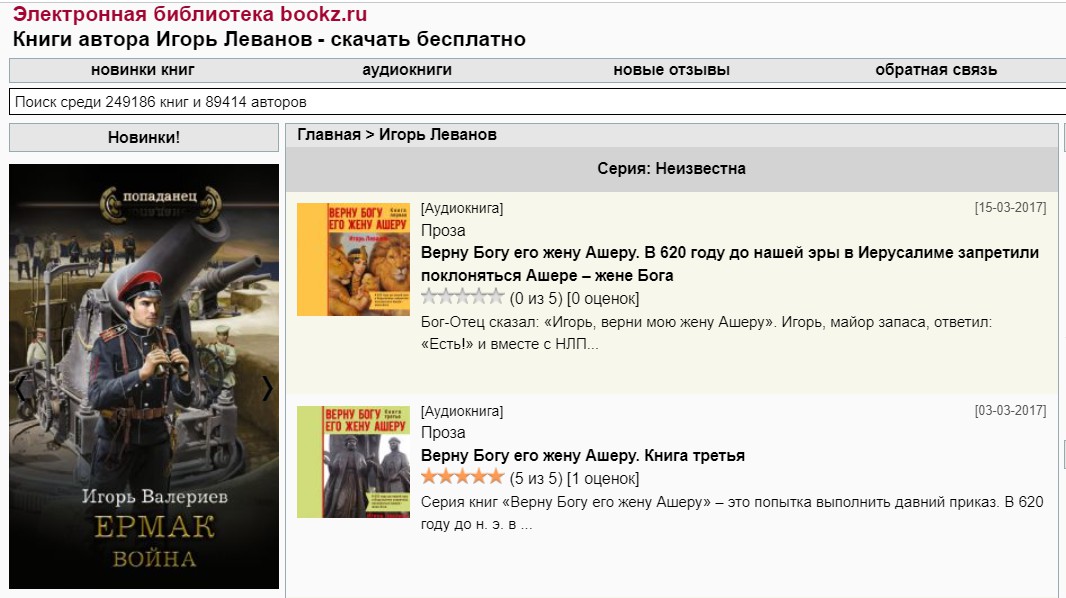Click the text '(0 из 5) [0 оценок]'
The image size is (1066, 598).
pos(574,298)
